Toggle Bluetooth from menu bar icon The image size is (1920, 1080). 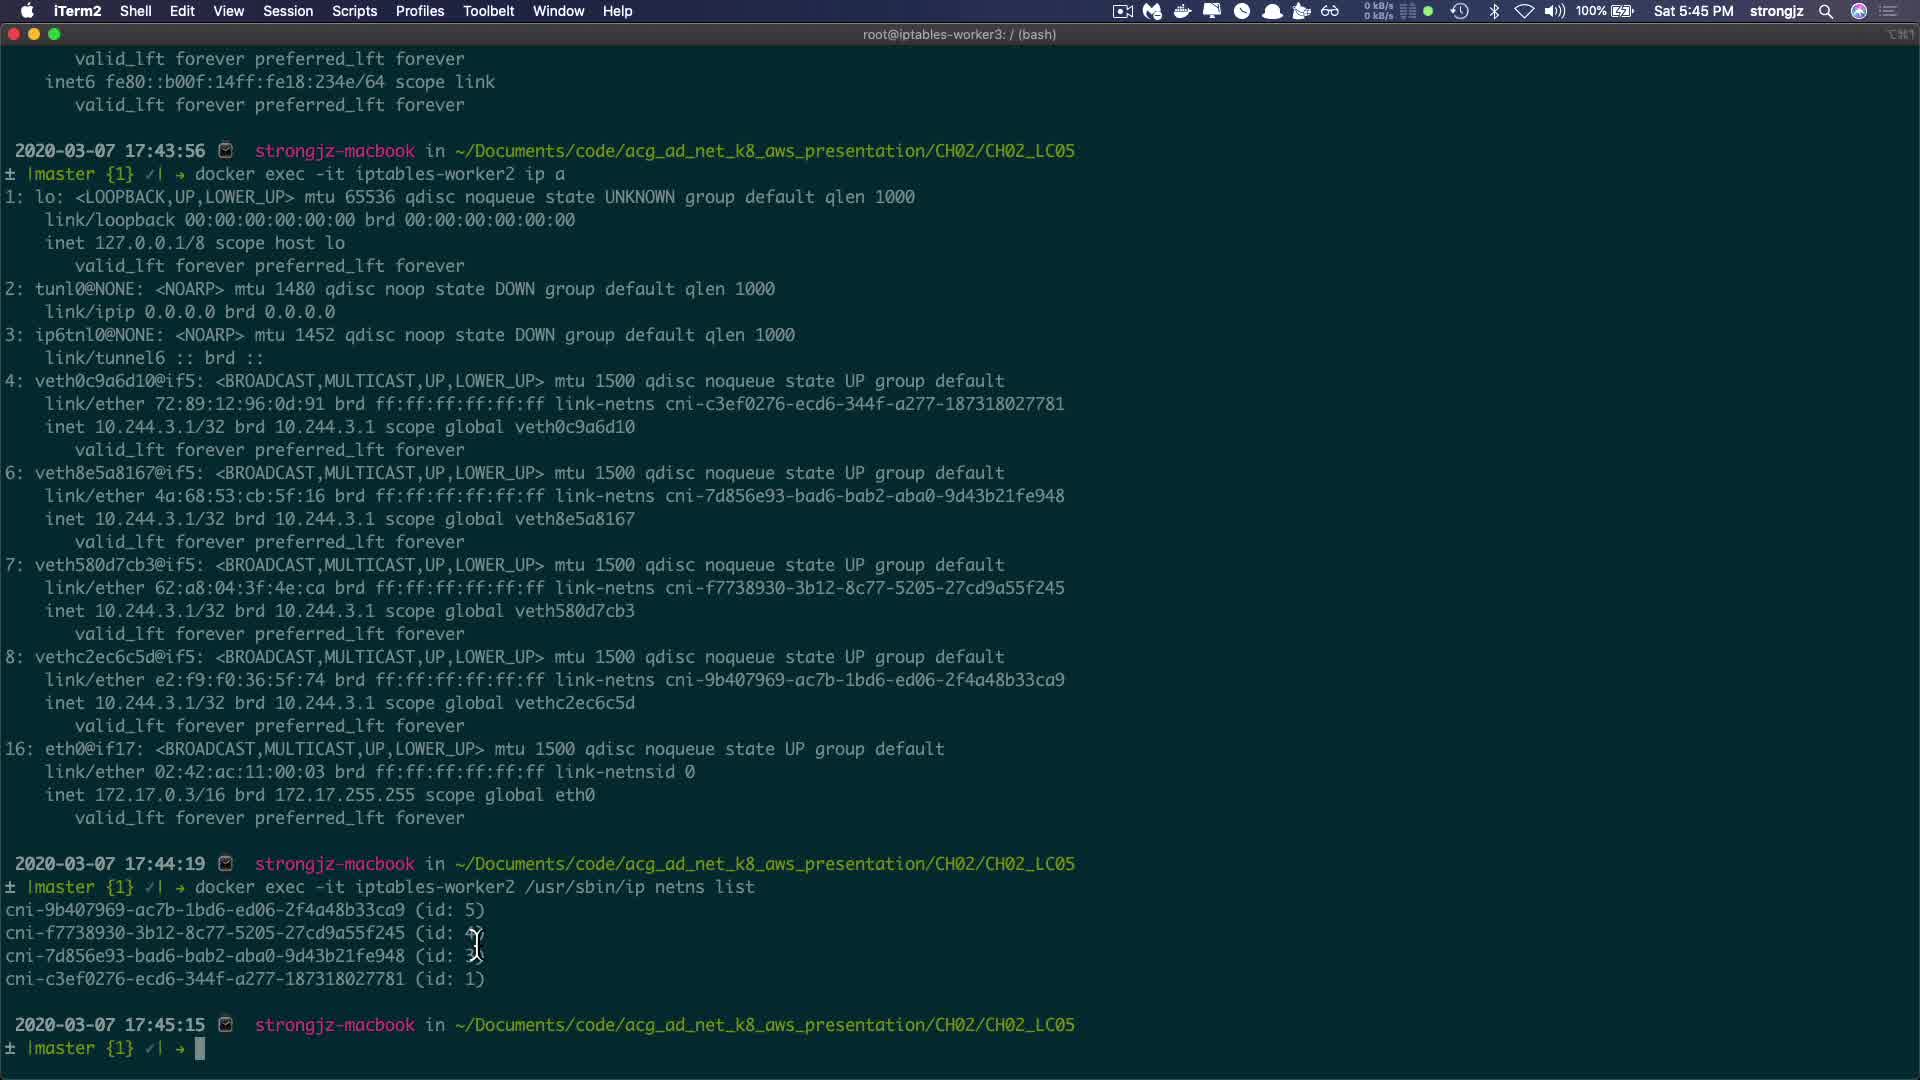click(1494, 11)
